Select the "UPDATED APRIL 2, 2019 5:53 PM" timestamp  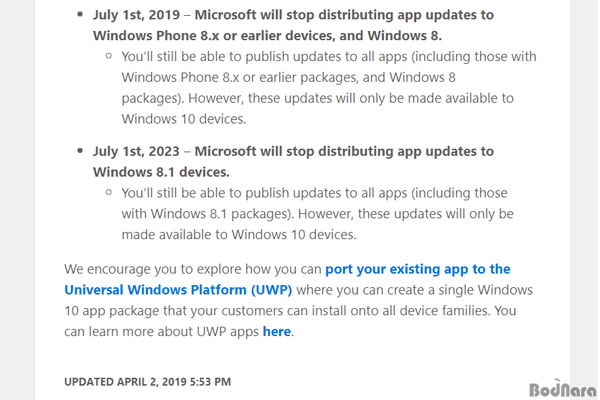[x=147, y=382]
